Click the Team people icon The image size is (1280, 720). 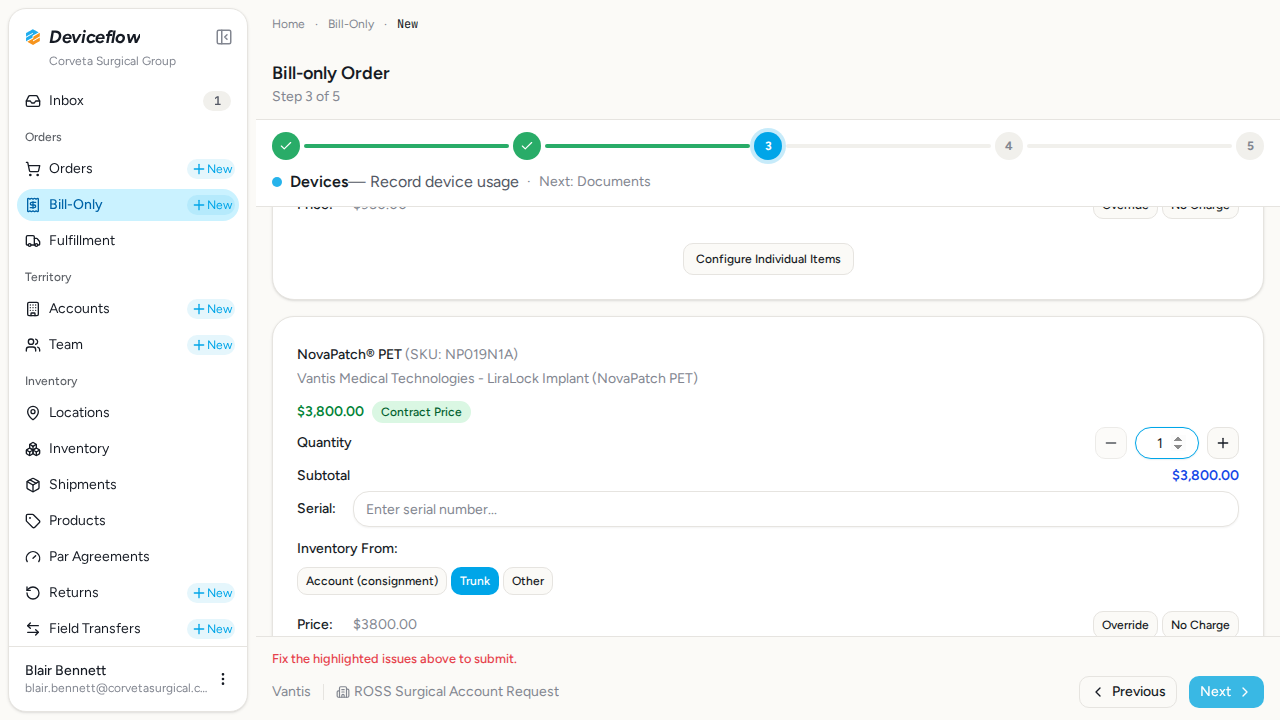click(33, 345)
